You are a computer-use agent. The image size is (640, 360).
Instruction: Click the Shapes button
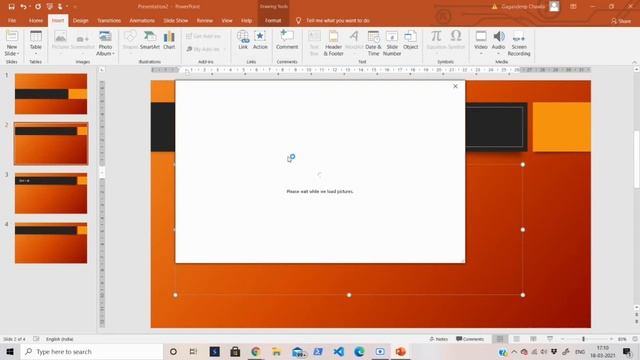pos(130,40)
